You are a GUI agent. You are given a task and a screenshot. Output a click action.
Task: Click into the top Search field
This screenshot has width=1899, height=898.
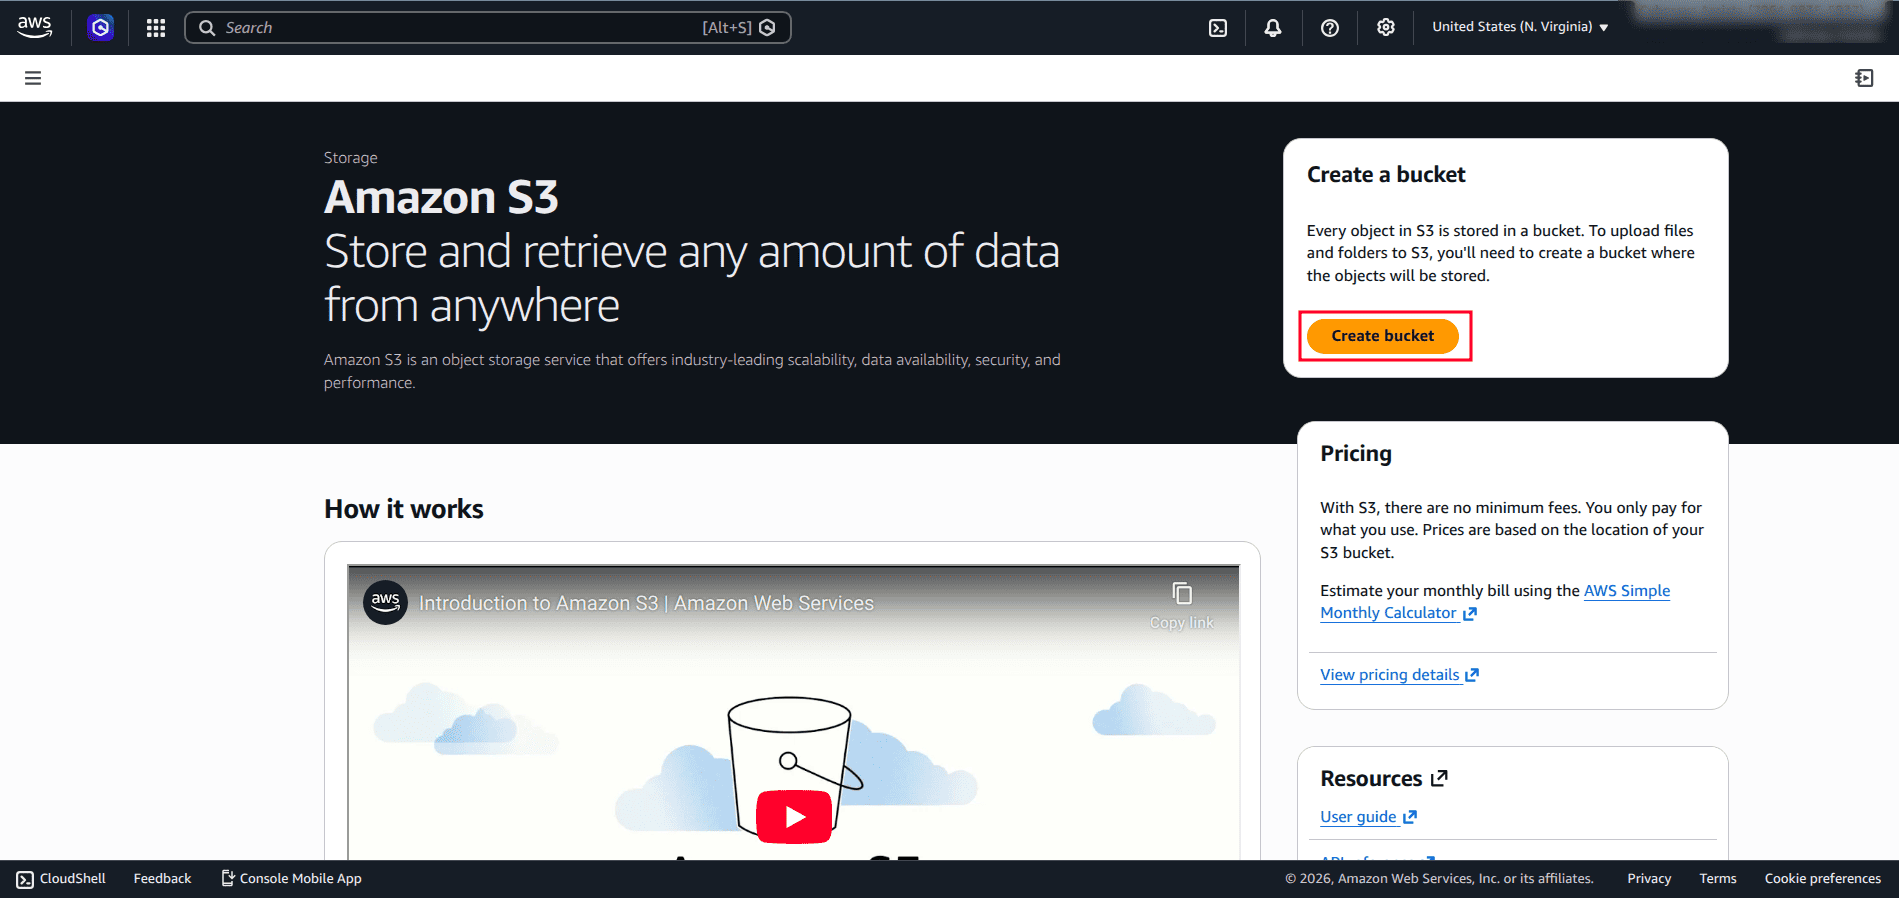point(488,28)
